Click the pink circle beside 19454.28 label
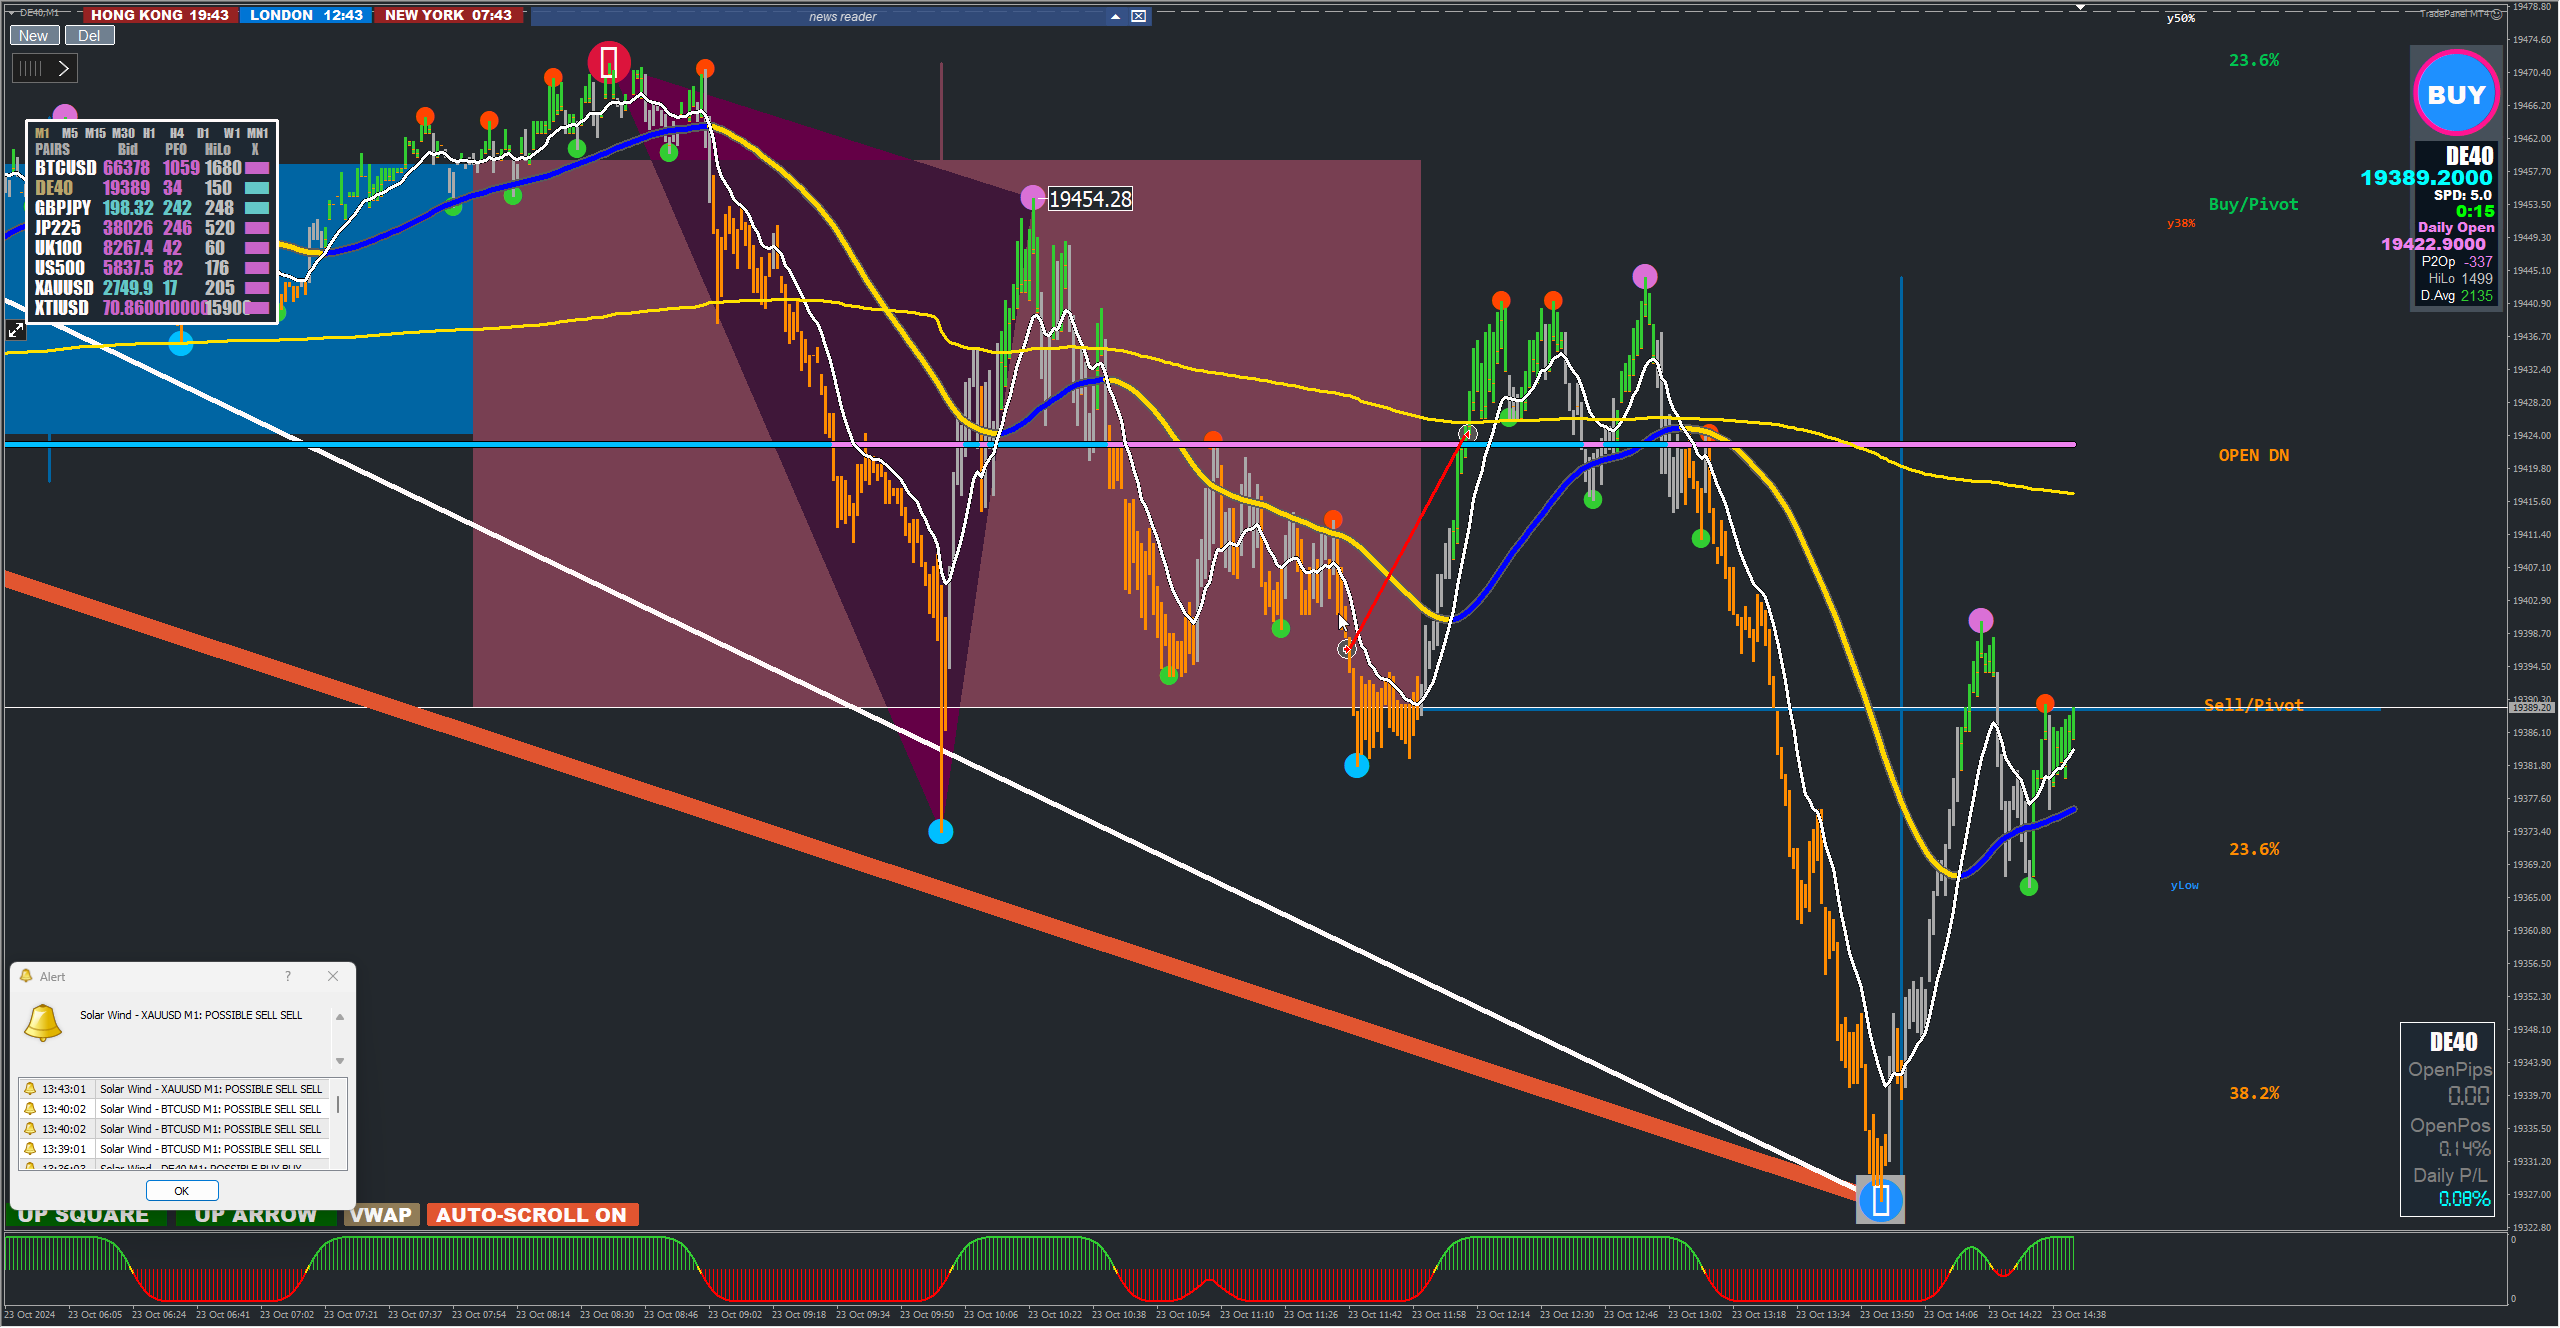Screen dimensions: 2560x1328 [1032, 197]
